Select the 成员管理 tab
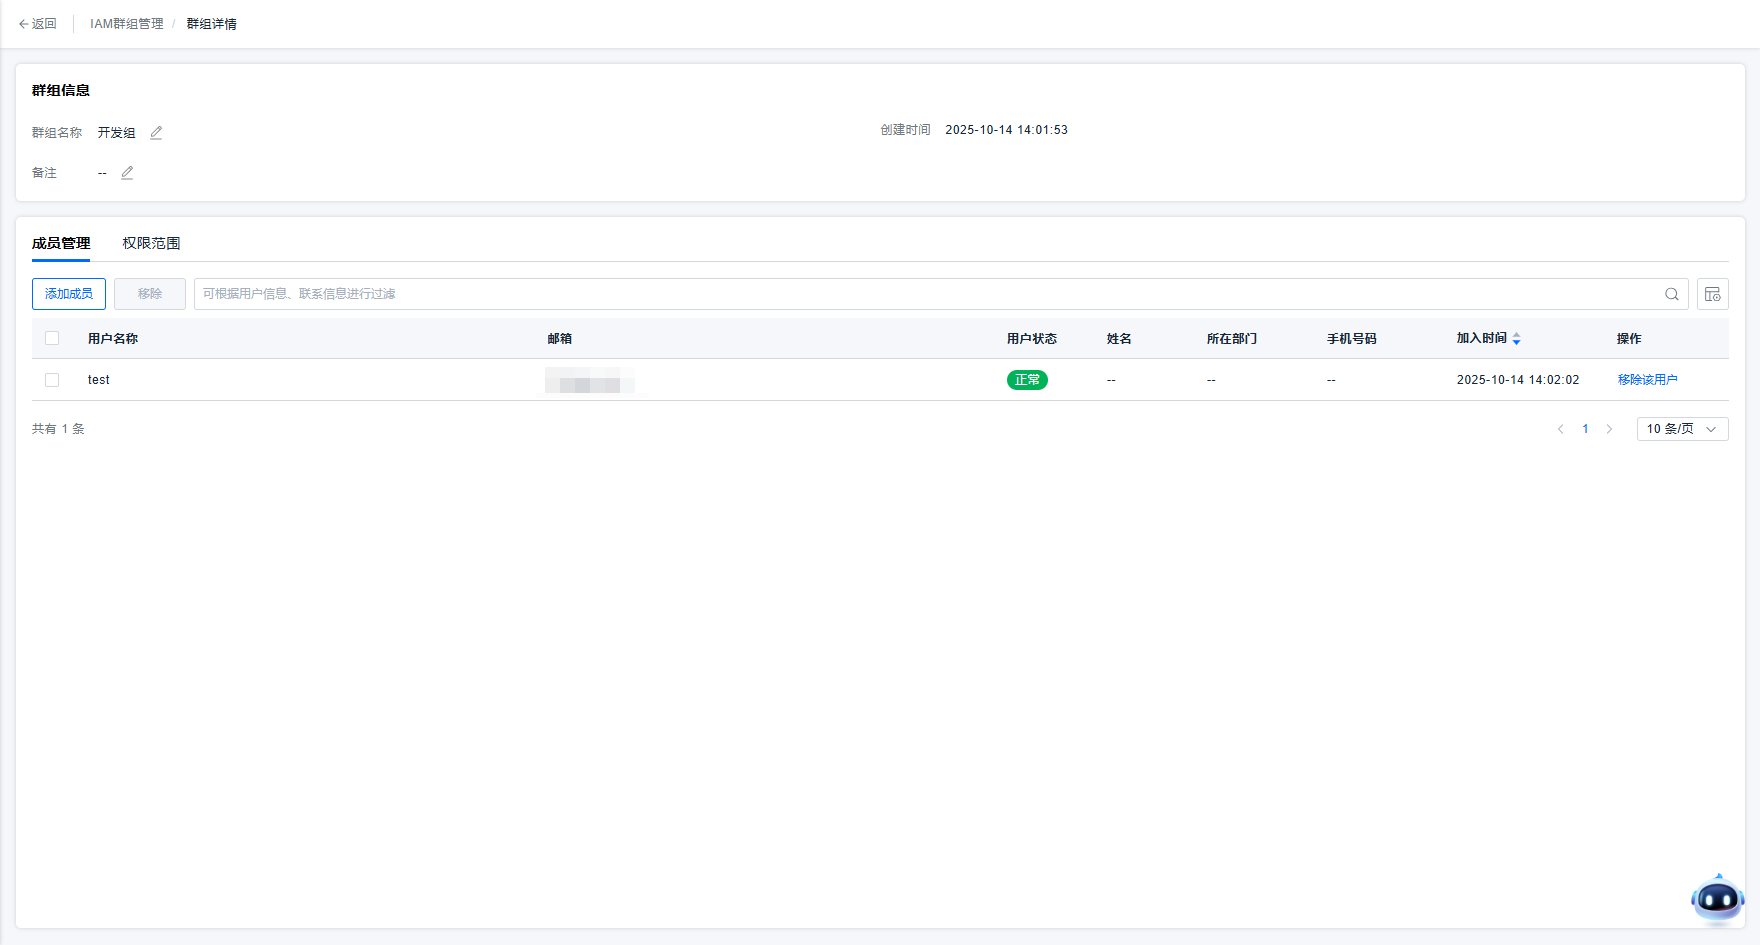This screenshot has height=945, width=1760. click(61, 243)
